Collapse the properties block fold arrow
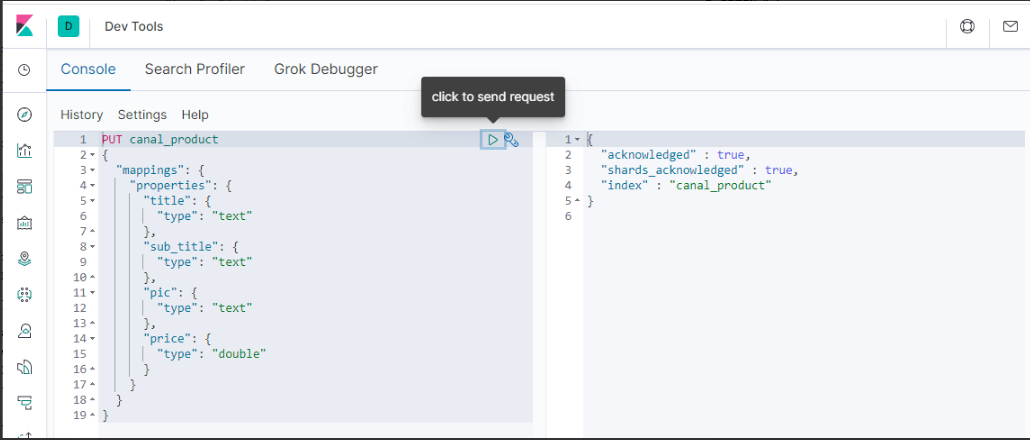 click(x=93, y=186)
